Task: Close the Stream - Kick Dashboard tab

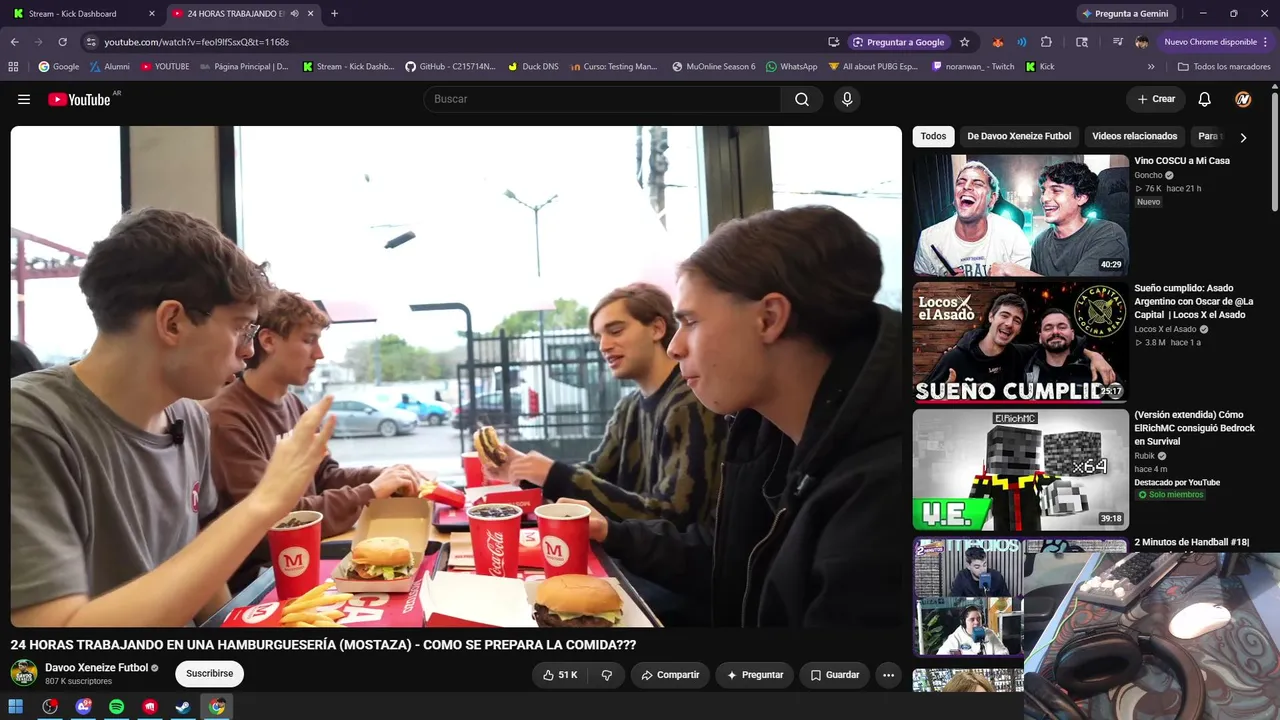Action: pos(152,14)
